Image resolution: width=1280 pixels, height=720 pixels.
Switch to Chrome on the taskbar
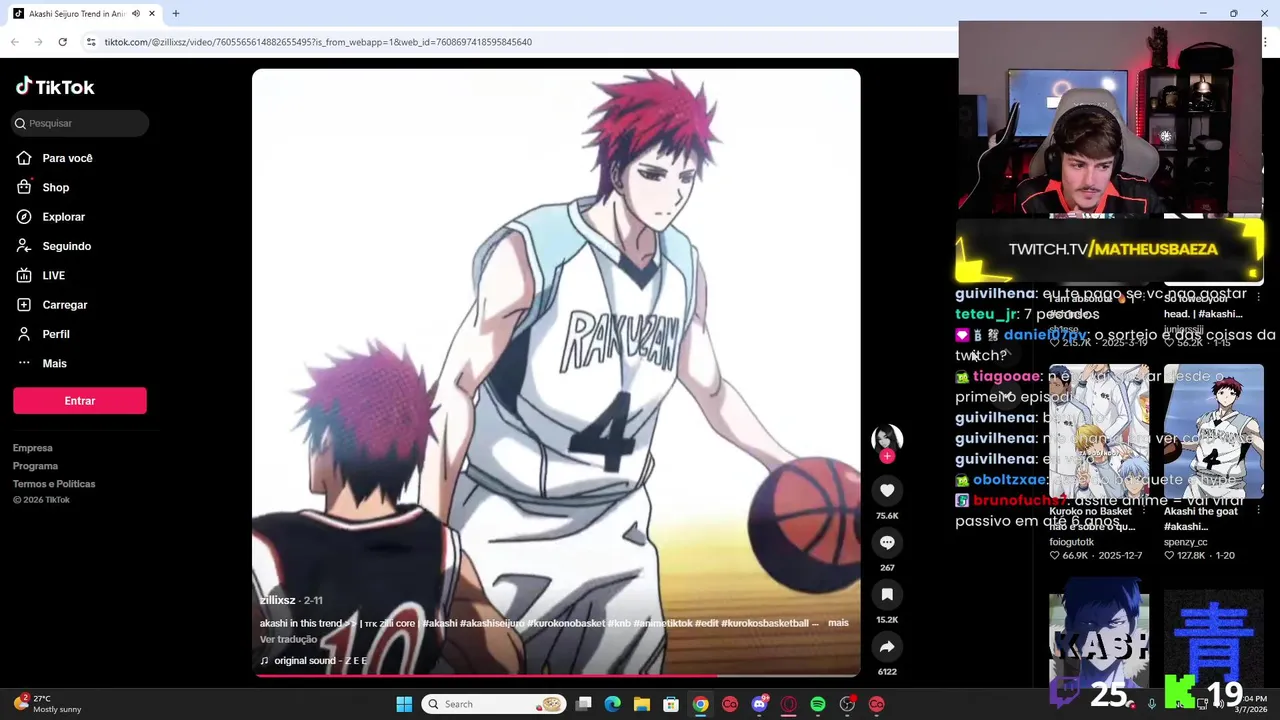point(701,704)
